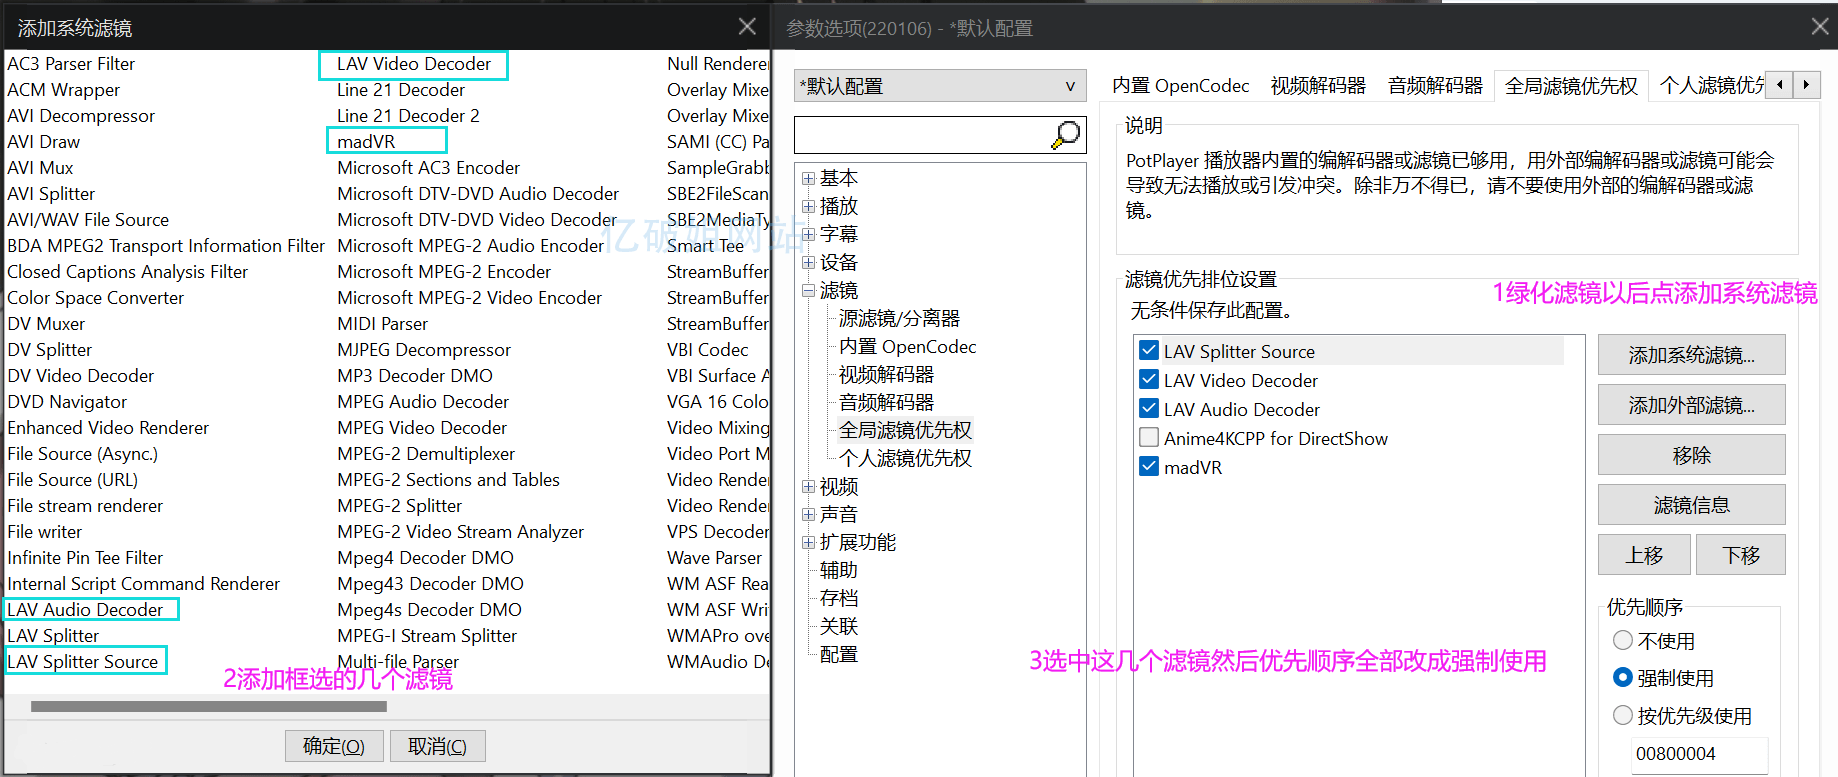This screenshot has width=1838, height=777.
Task: Choose 按优先级使用 radio option
Action: tap(1623, 715)
